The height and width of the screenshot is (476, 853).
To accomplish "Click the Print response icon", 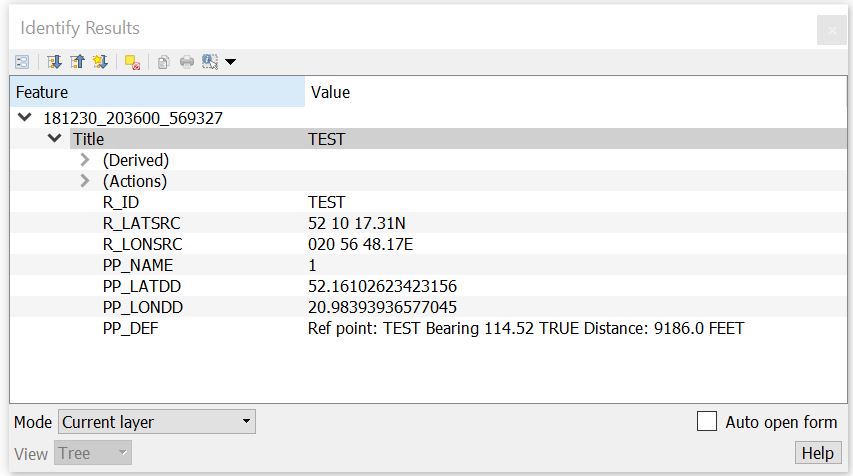I will (187, 62).
